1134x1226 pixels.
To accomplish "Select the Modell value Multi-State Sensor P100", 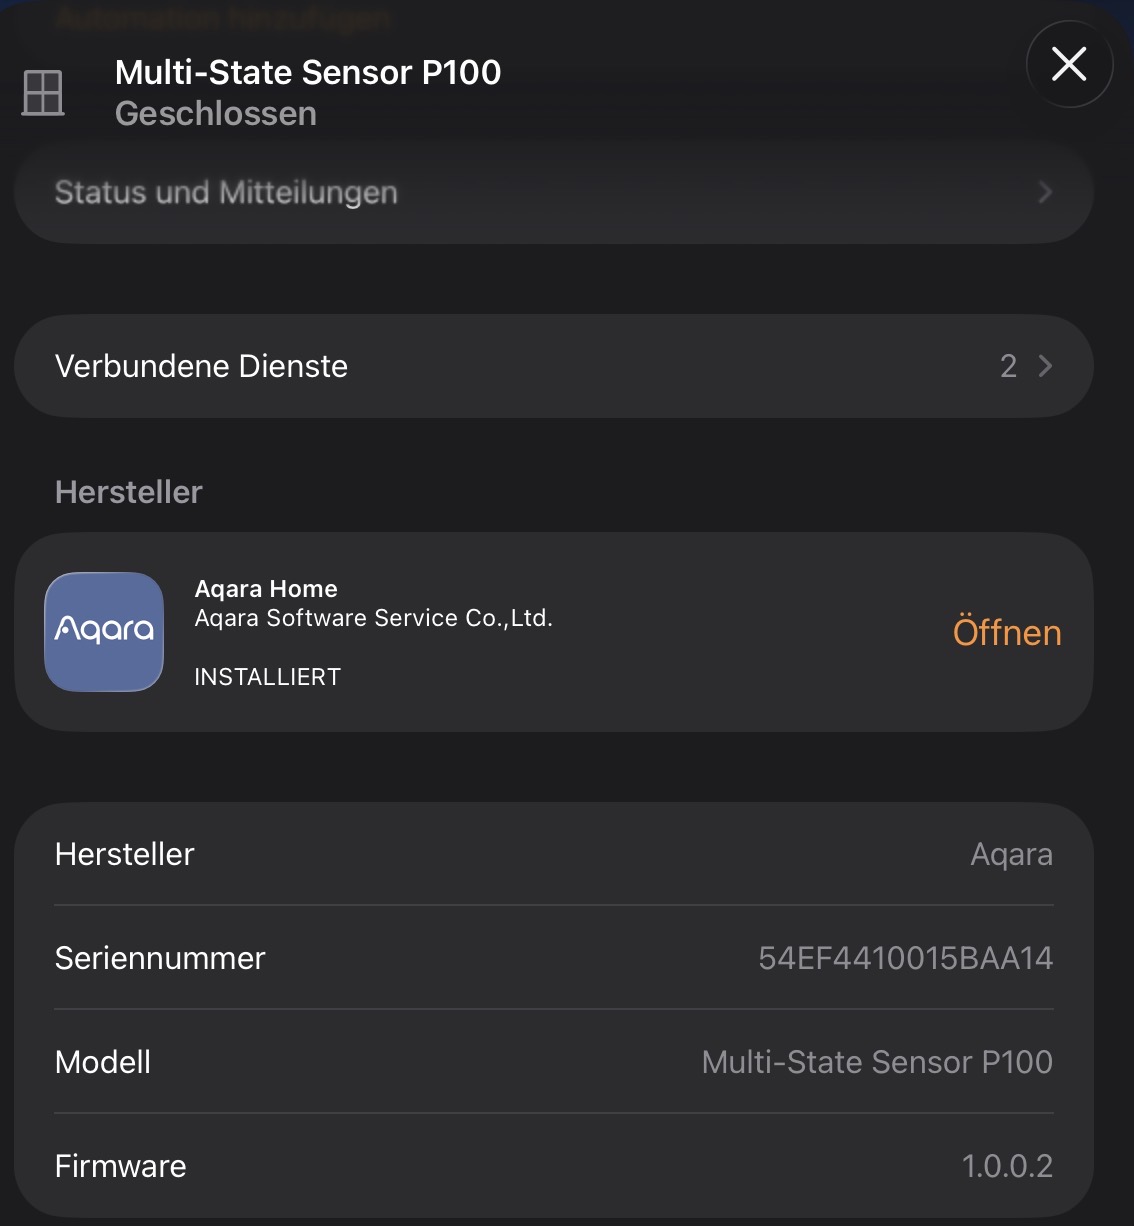I will point(877,1062).
